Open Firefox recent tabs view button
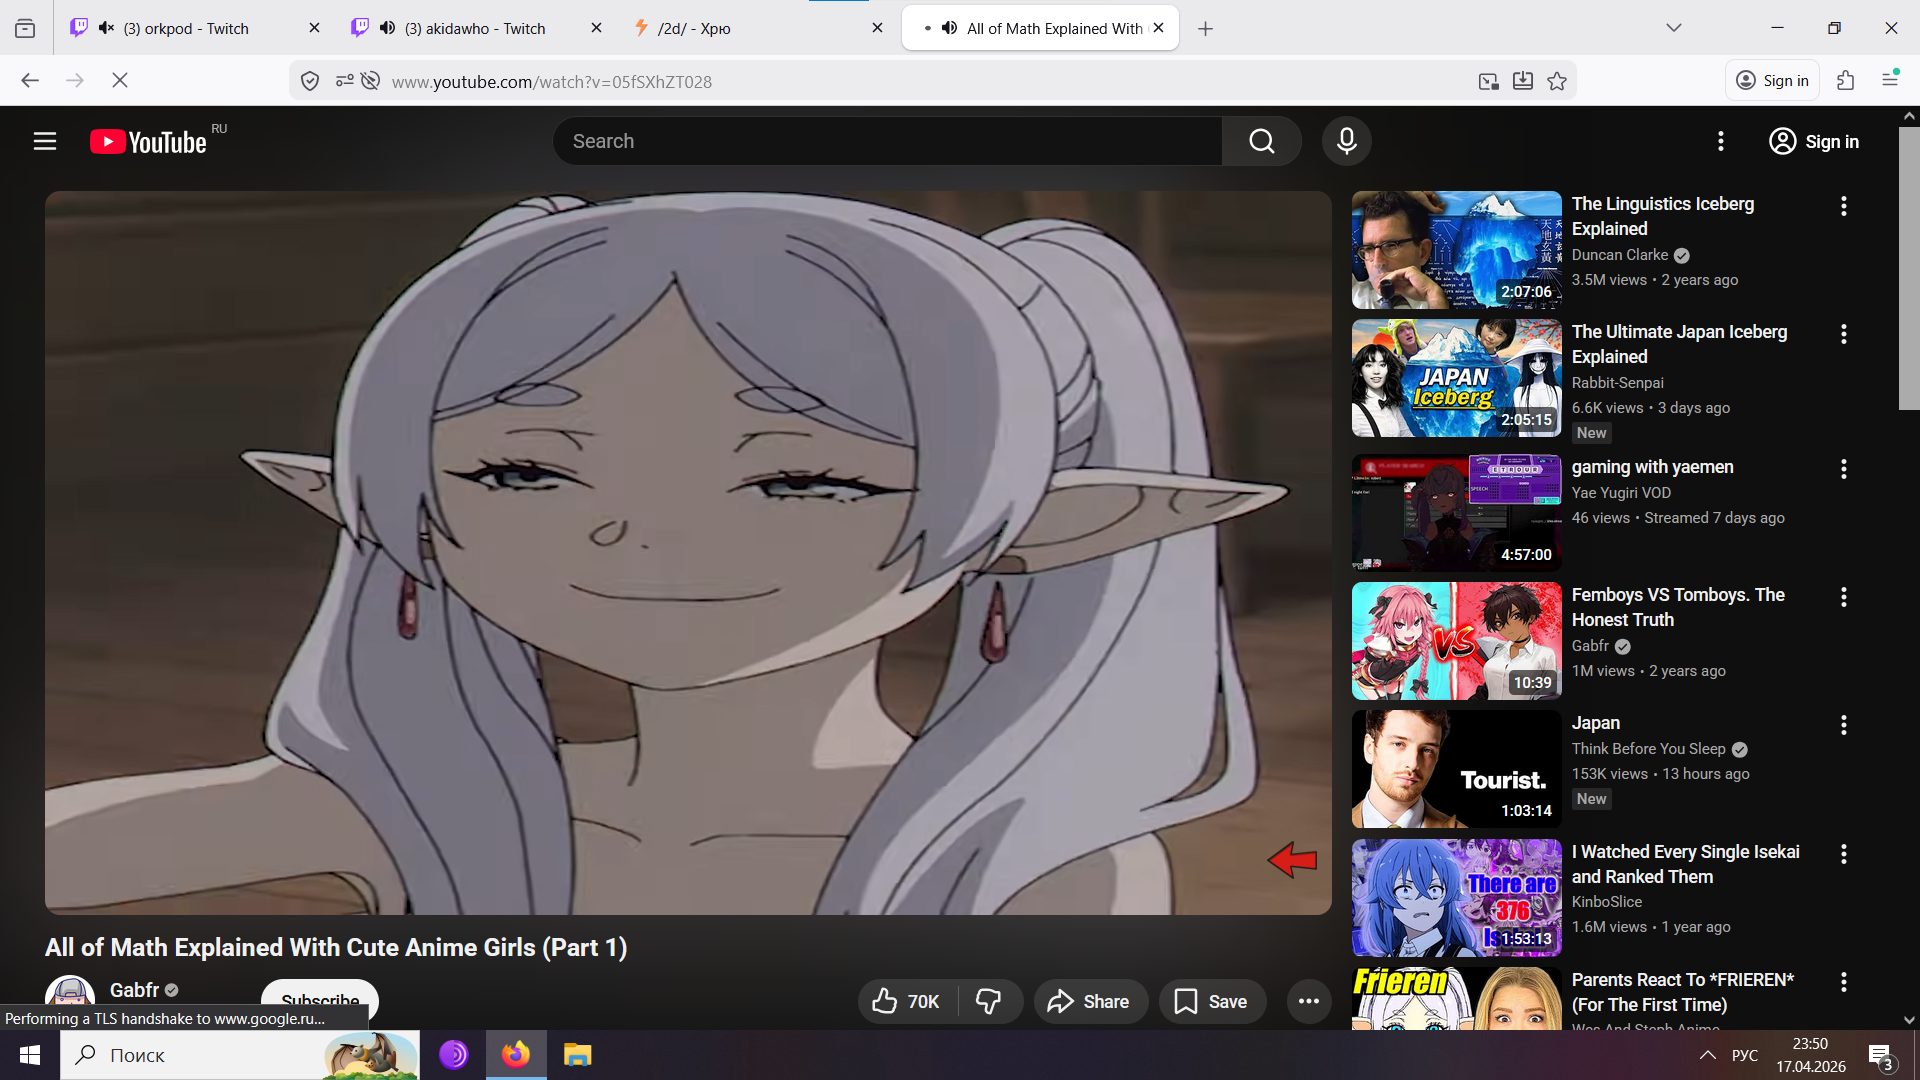The image size is (1920, 1080). click(x=25, y=28)
